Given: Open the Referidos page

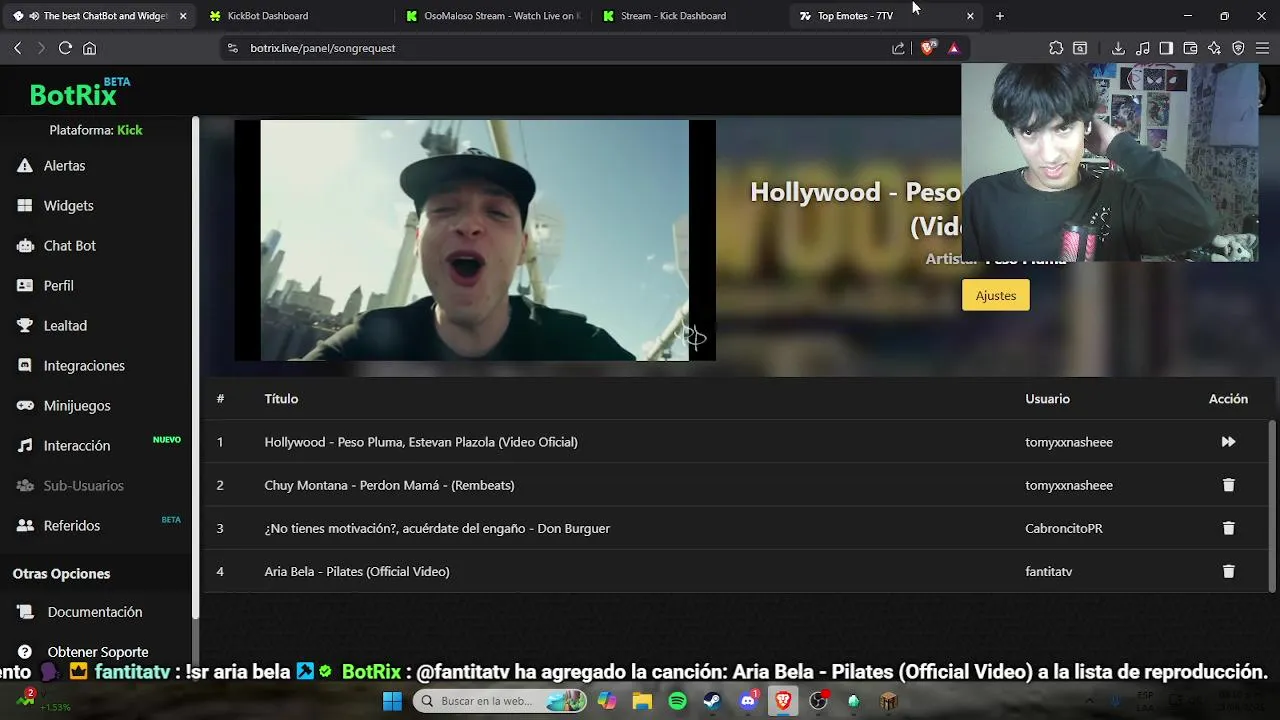Looking at the screenshot, I should (71, 526).
